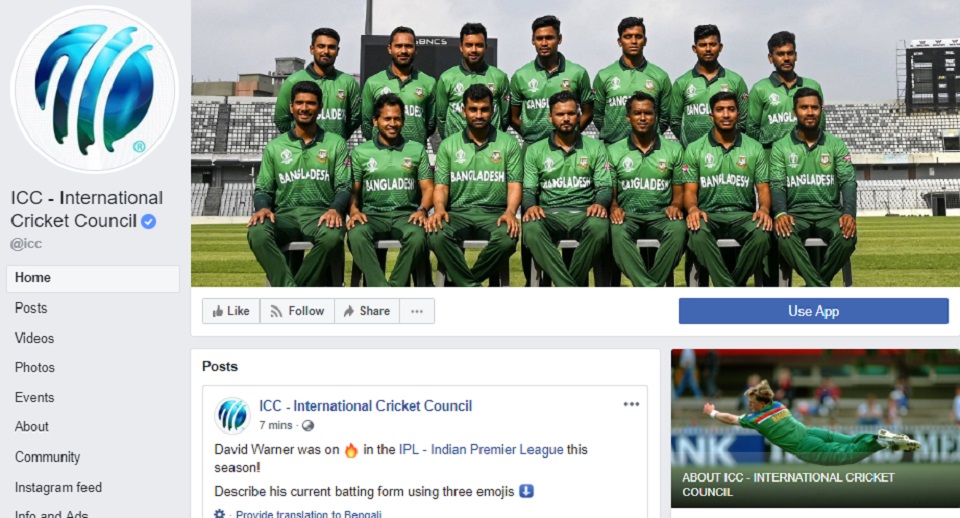
Task: Go to the Videos section
Action: [34, 338]
